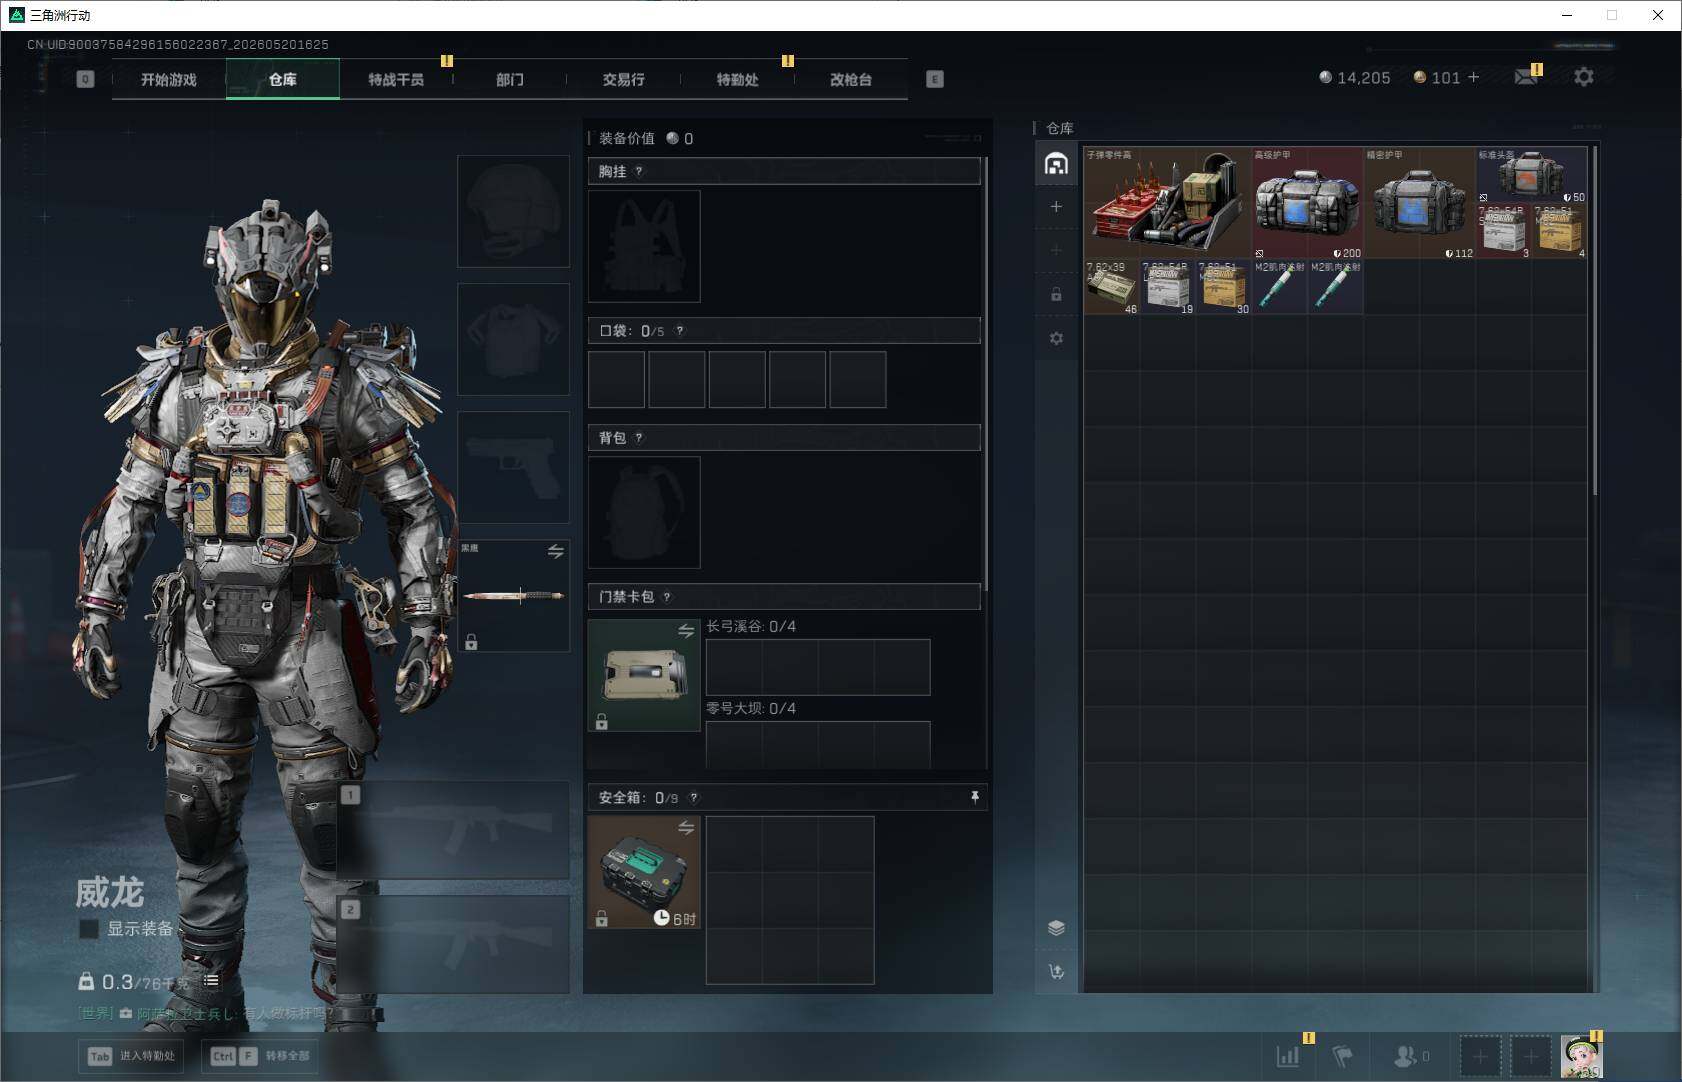Click the 进入特勤处 button

(x=133, y=1056)
